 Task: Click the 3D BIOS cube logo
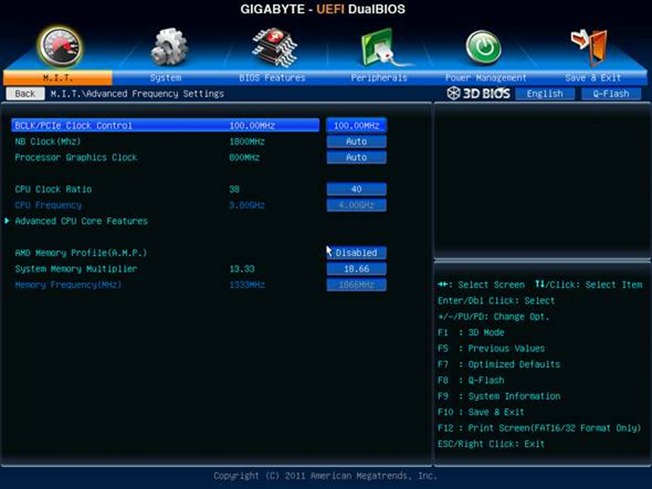pos(453,93)
